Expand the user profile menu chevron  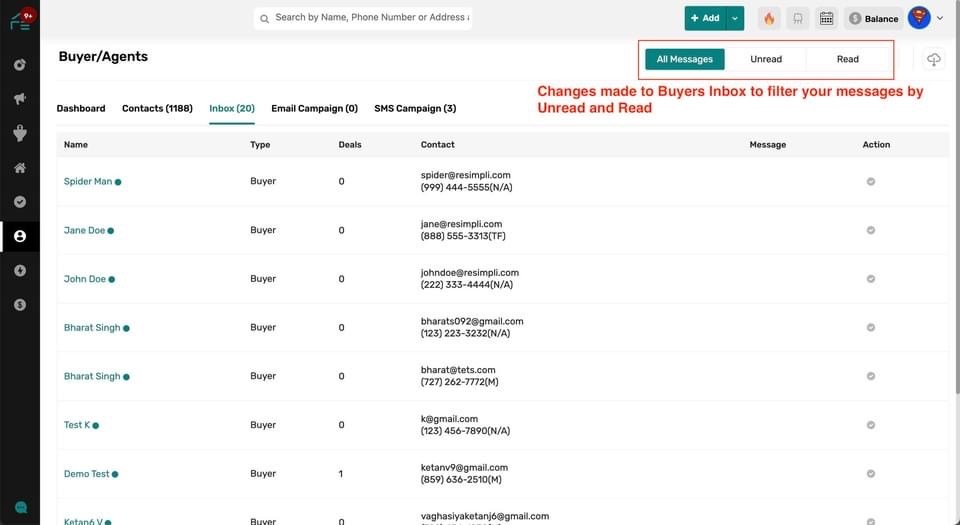coord(940,18)
